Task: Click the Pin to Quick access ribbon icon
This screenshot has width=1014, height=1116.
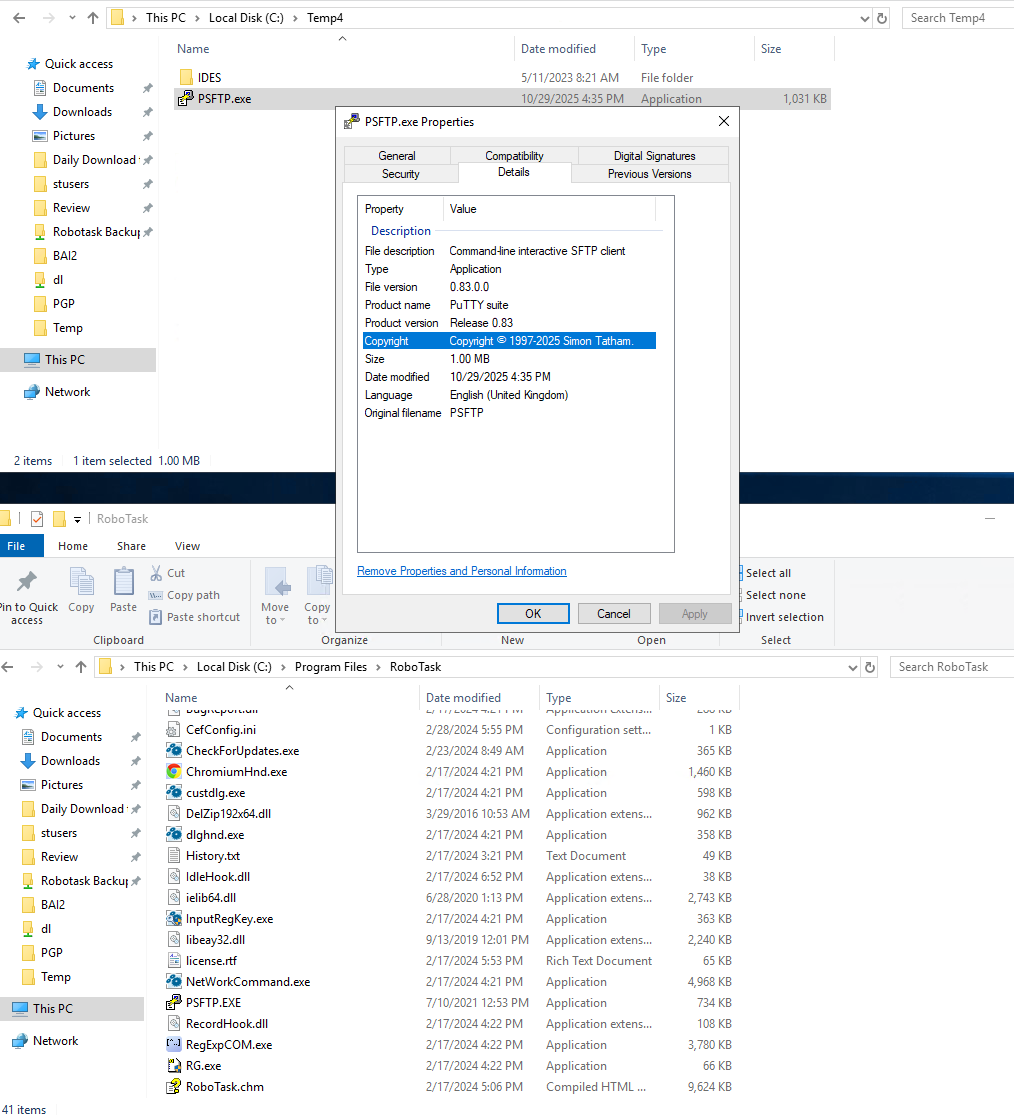Action: pos(27,583)
